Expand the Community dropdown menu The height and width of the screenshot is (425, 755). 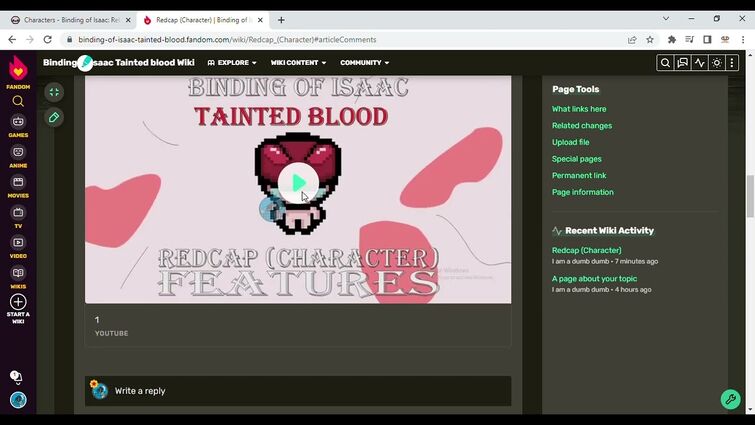[x=364, y=63]
